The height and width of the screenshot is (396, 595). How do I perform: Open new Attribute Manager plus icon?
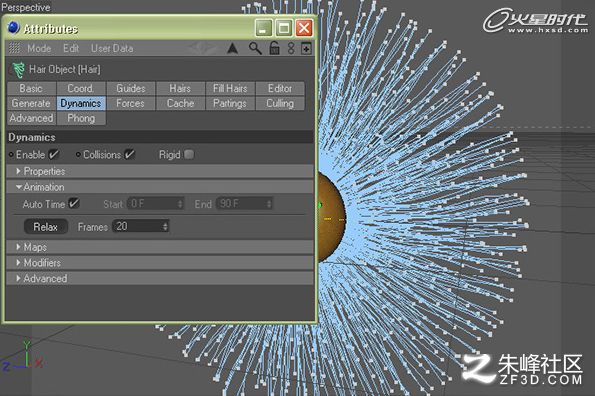tap(306, 49)
